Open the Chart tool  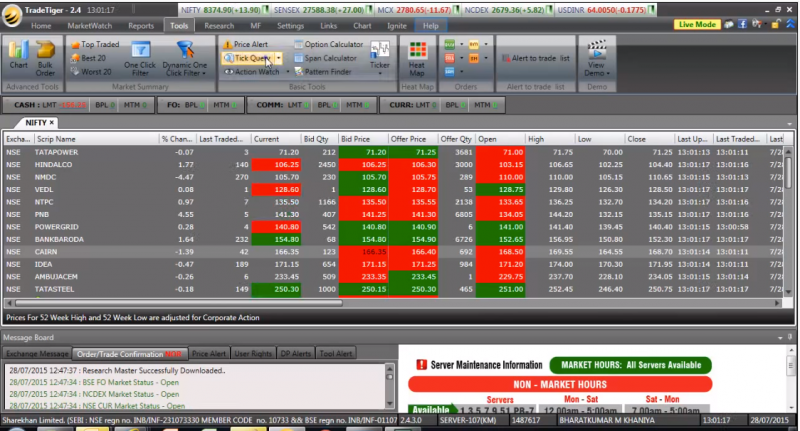coord(18,55)
